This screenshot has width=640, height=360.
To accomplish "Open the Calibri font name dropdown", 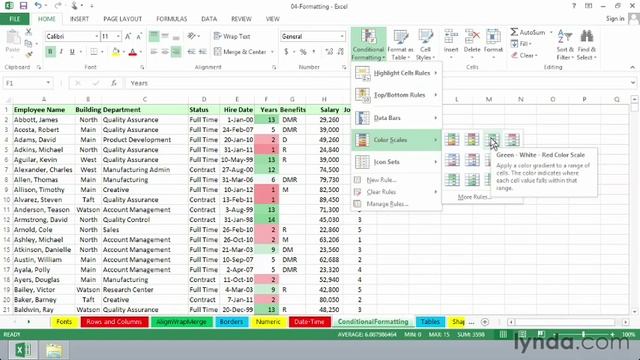I will pos(96,36).
